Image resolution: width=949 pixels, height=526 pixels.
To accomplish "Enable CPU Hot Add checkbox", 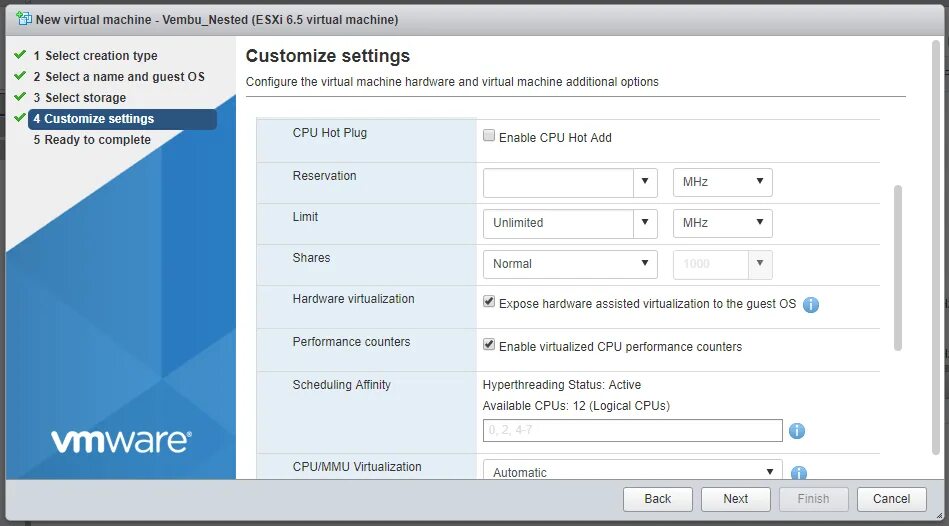I will 489,136.
